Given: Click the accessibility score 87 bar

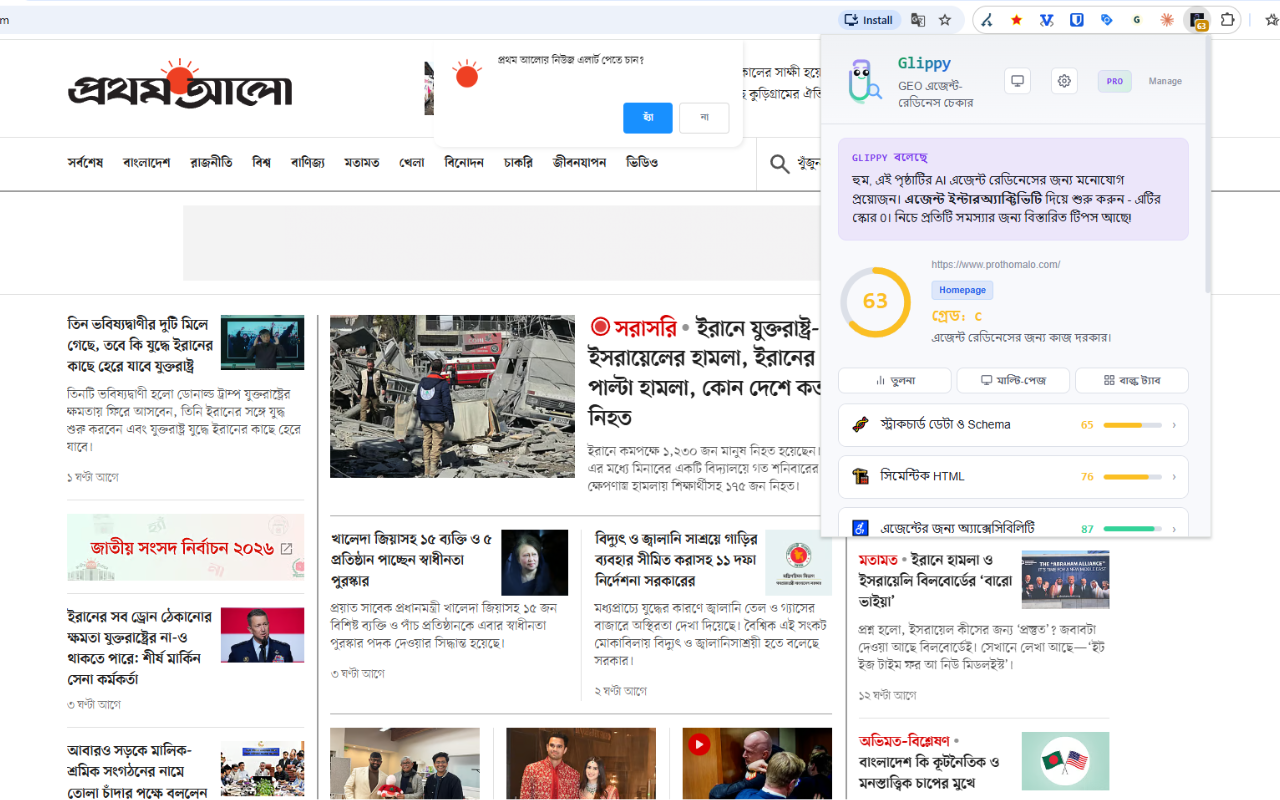Looking at the screenshot, I should tap(1132, 529).
